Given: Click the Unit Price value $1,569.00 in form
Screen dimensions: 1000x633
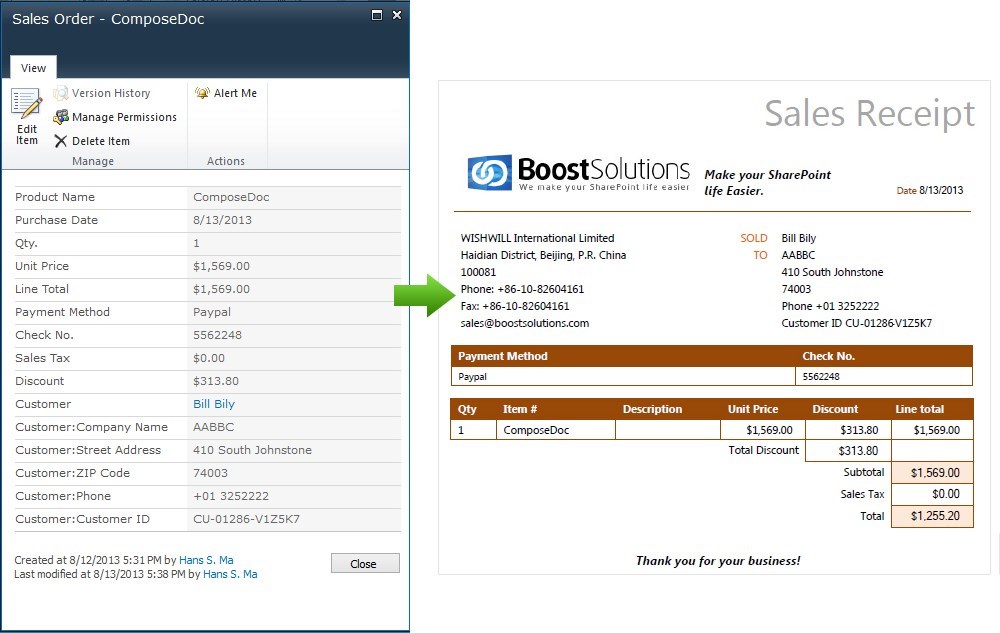Looking at the screenshot, I should [221, 266].
